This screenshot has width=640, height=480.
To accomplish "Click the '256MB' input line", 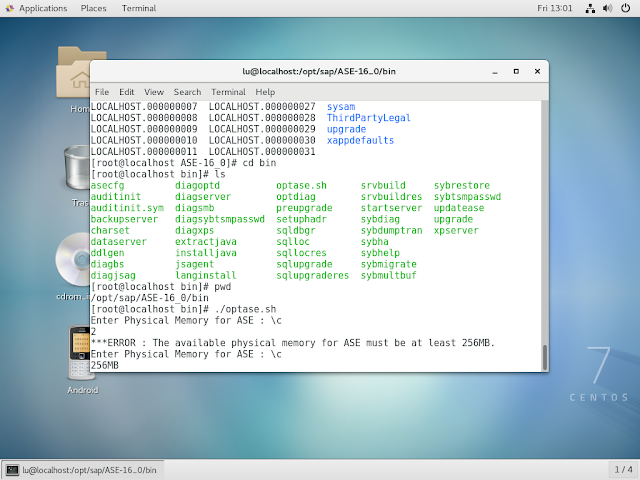I will [104, 365].
